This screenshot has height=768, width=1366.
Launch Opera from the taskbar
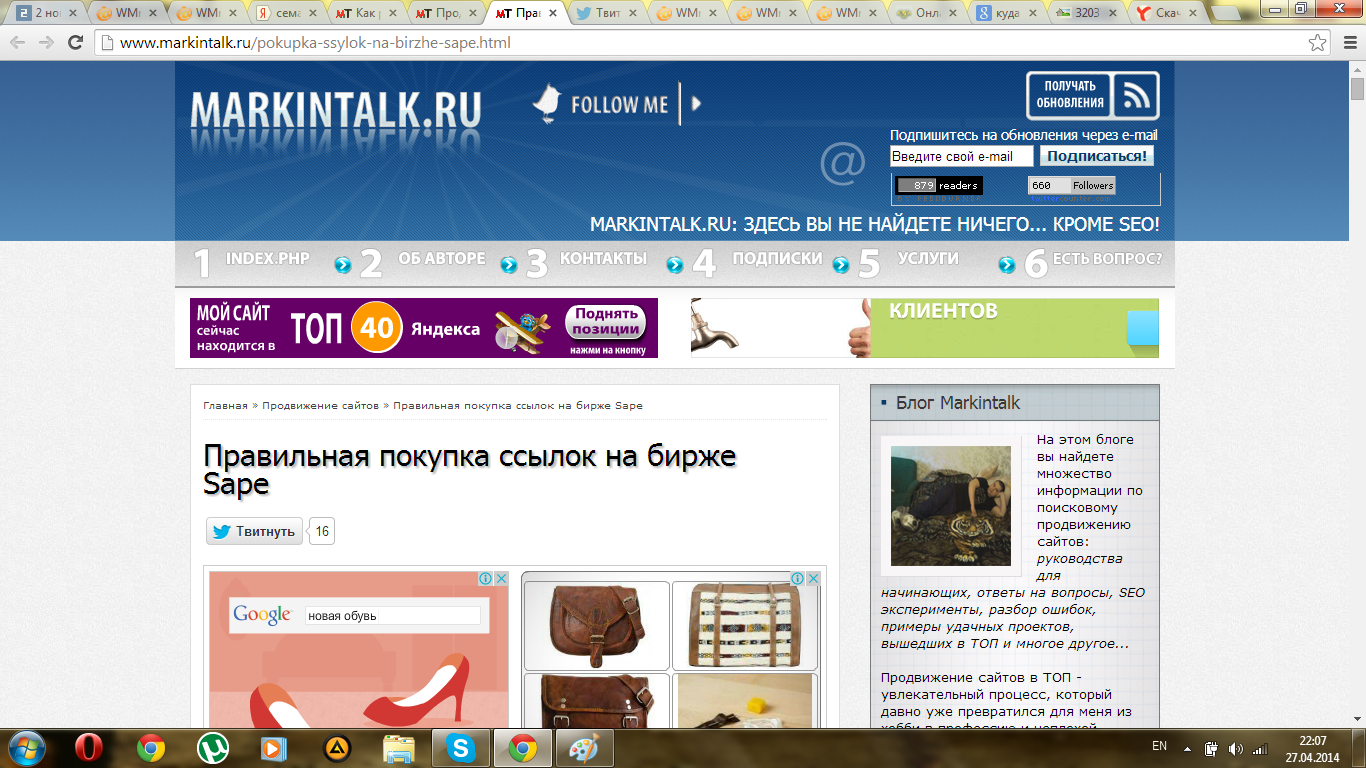pyautogui.click(x=89, y=748)
